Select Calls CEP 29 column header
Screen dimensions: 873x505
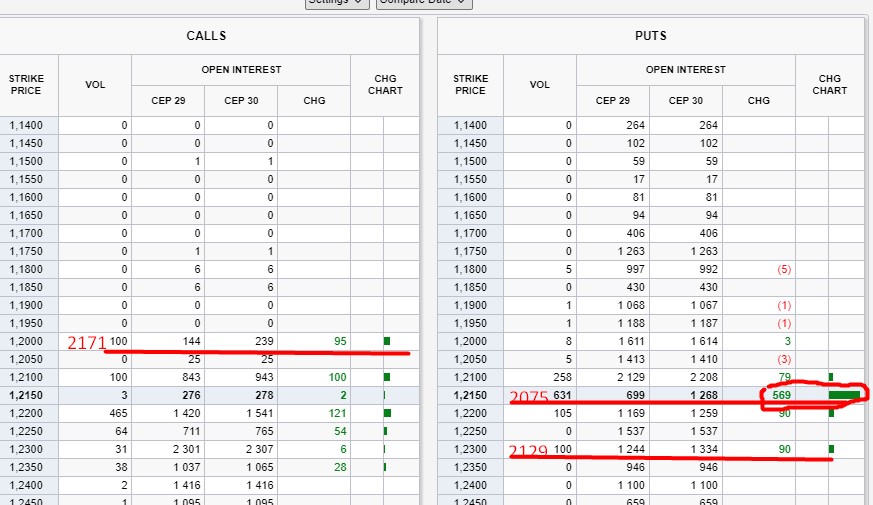[x=168, y=100]
